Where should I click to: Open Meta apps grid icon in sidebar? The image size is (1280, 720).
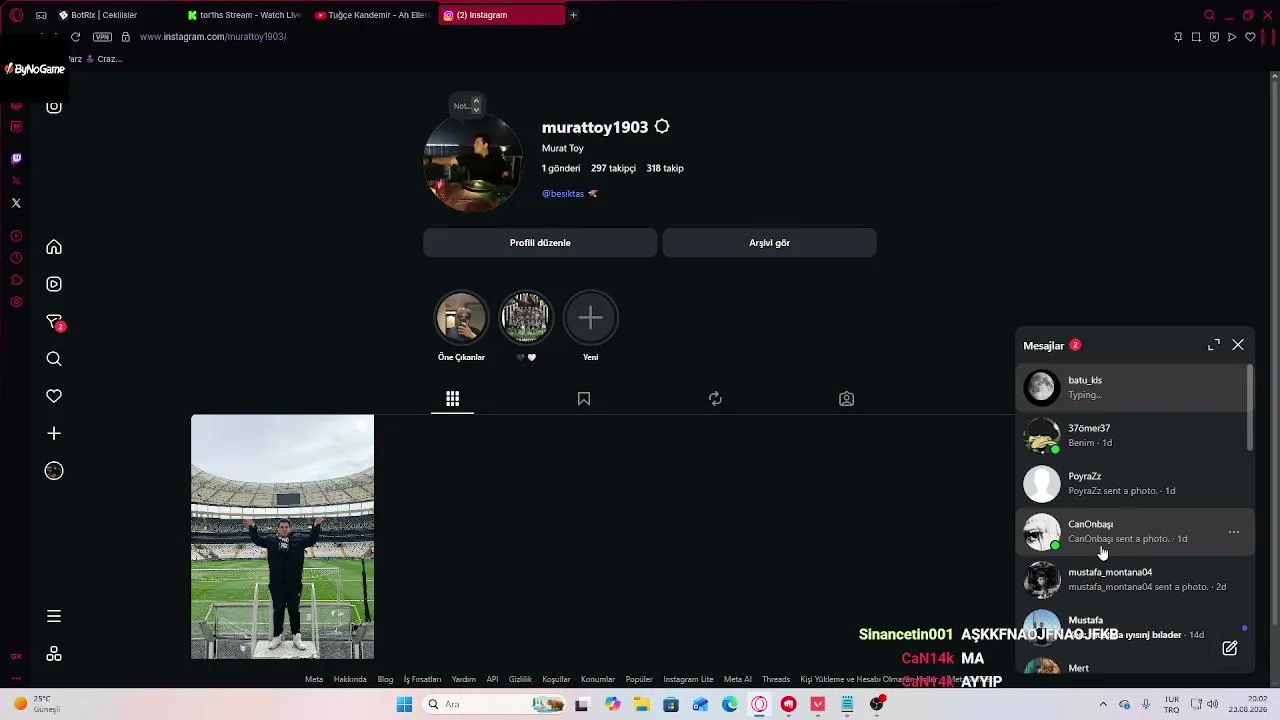point(54,654)
